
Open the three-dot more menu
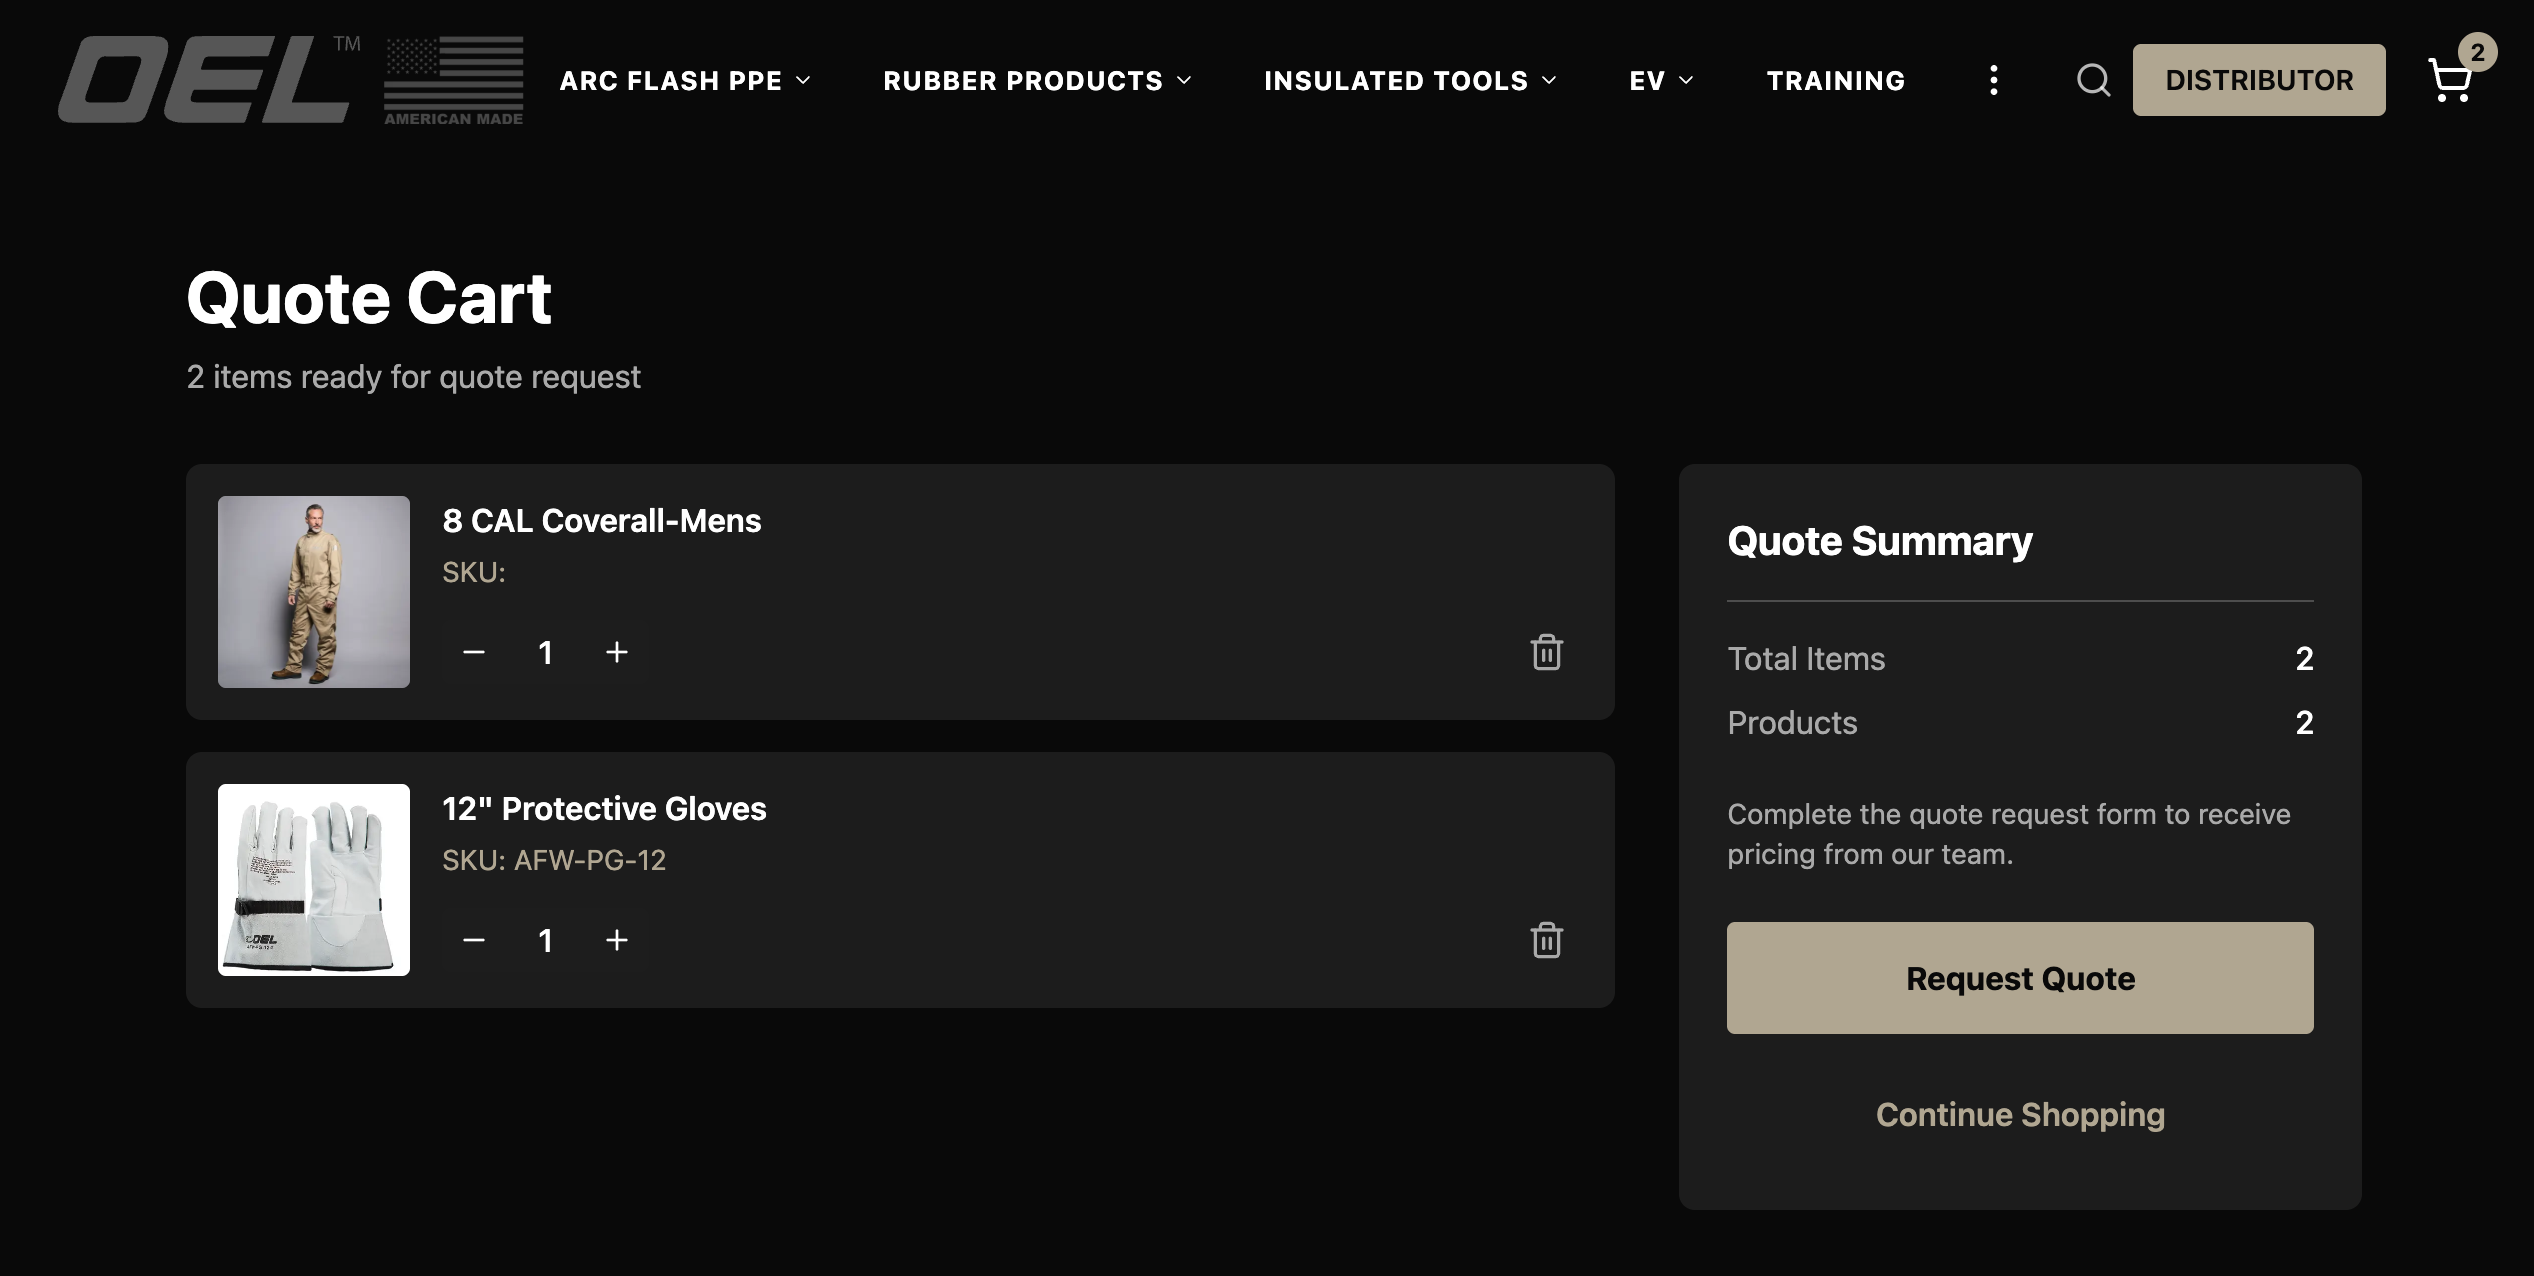click(1994, 80)
